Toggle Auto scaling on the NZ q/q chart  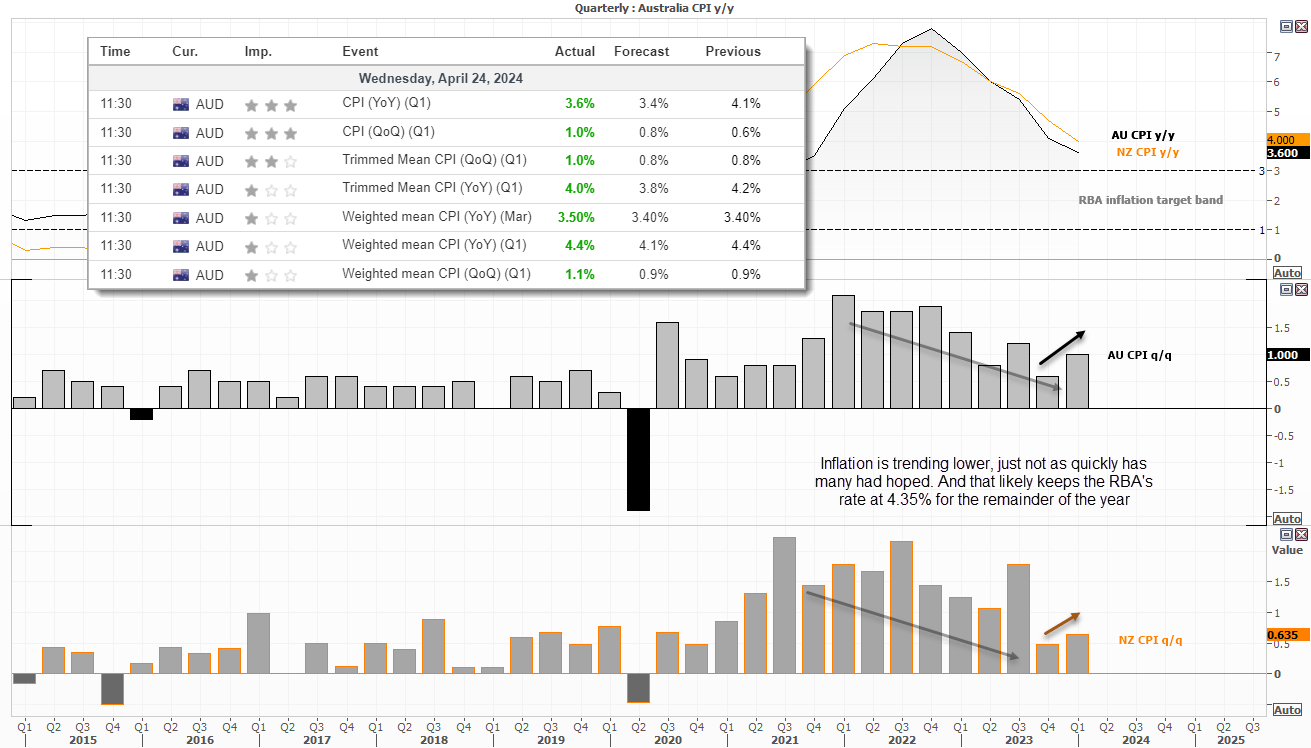point(1288,710)
